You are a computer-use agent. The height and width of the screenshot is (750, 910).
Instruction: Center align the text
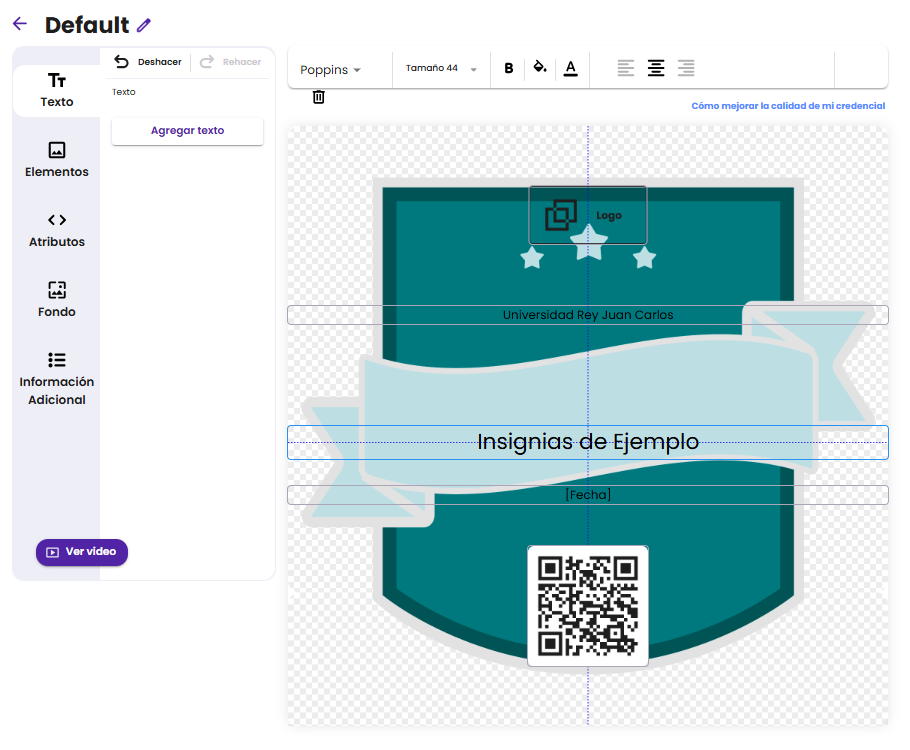(655, 69)
